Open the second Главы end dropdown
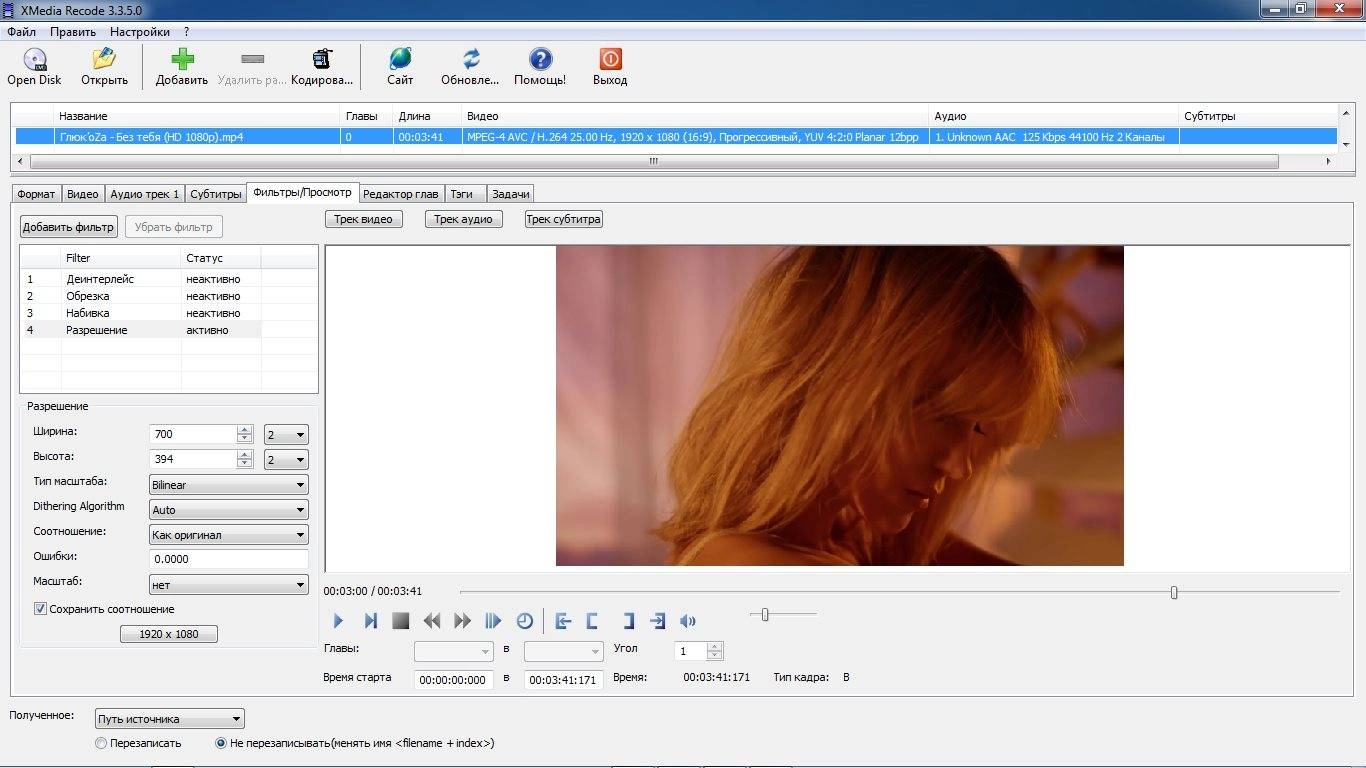Screen dimensions: 1366x768 (x=564, y=651)
